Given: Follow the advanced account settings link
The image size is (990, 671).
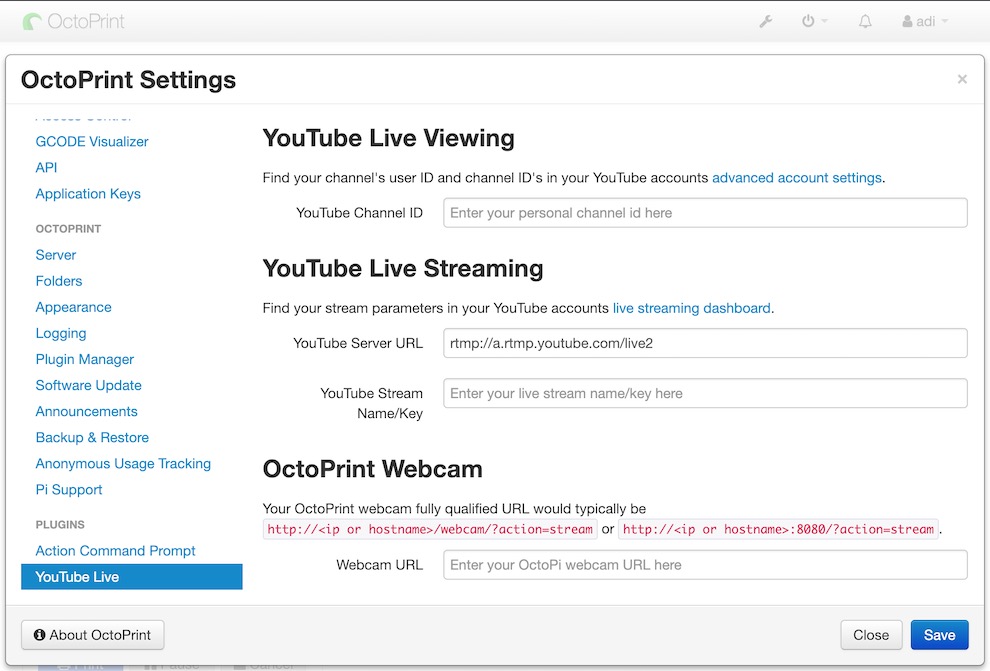Looking at the screenshot, I should [797, 178].
